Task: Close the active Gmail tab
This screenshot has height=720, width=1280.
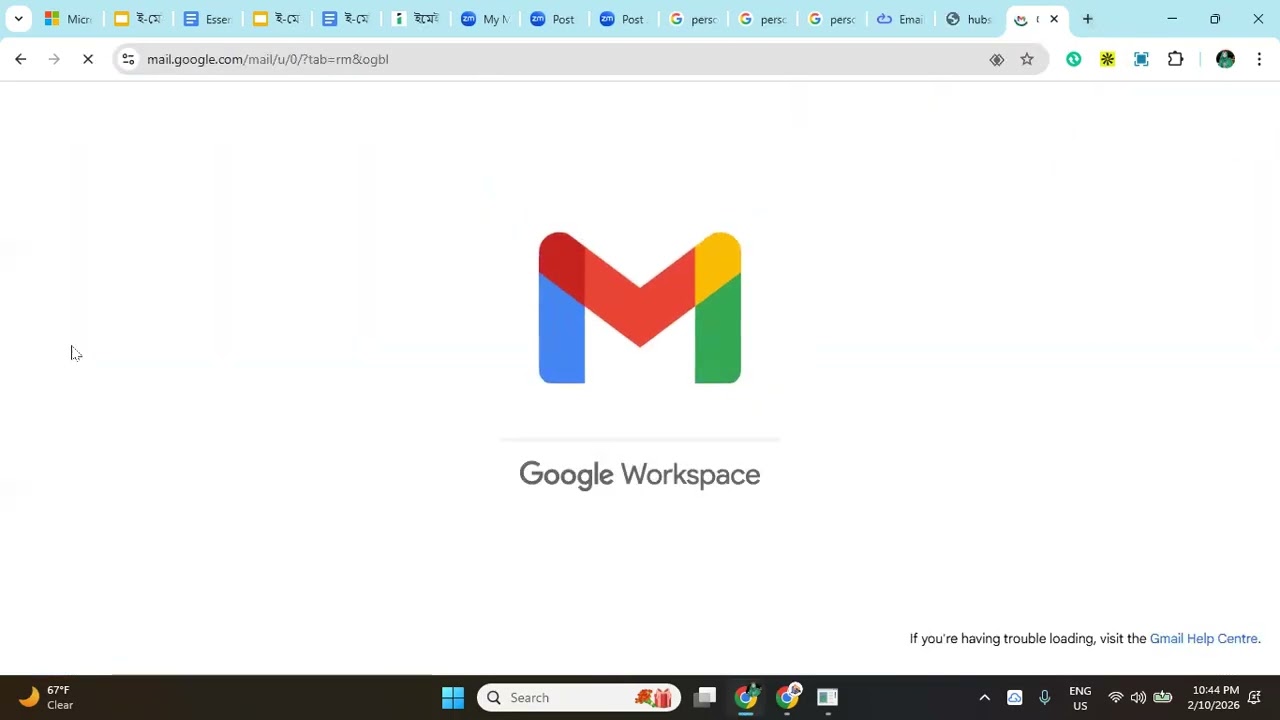Action: (x=1054, y=19)
